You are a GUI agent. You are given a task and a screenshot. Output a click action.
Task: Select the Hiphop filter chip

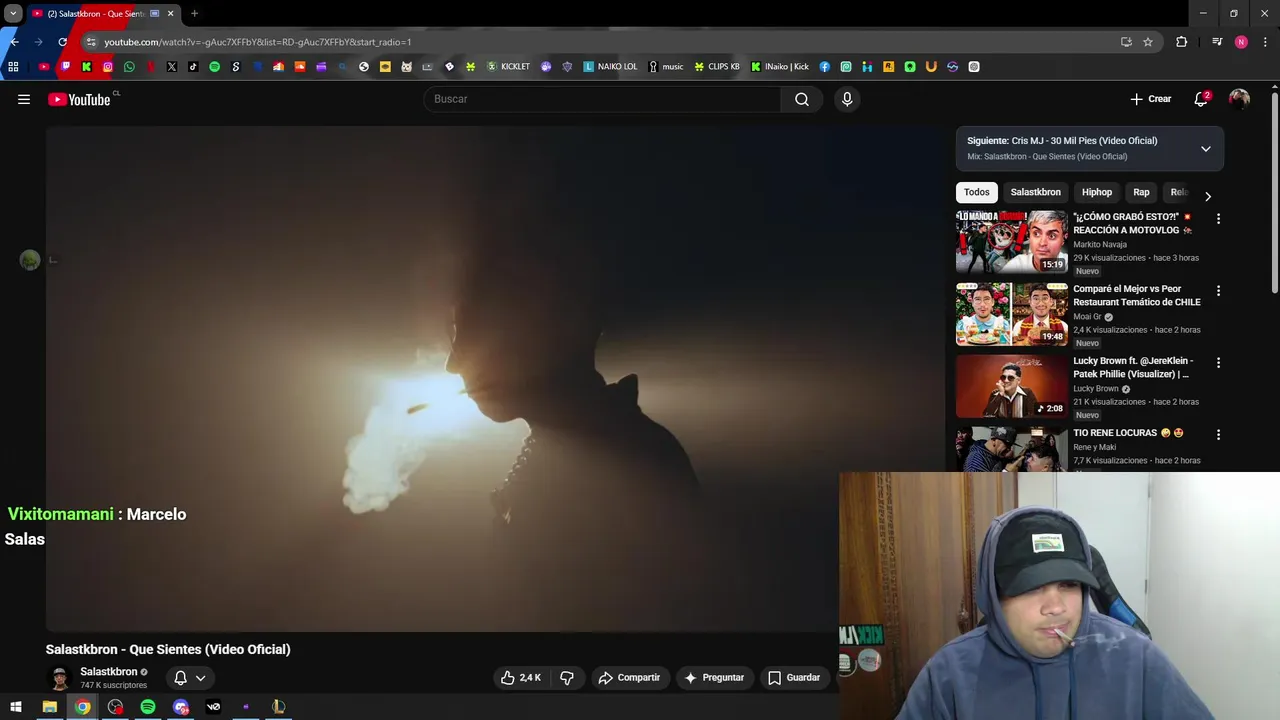tap(1097, 192)
